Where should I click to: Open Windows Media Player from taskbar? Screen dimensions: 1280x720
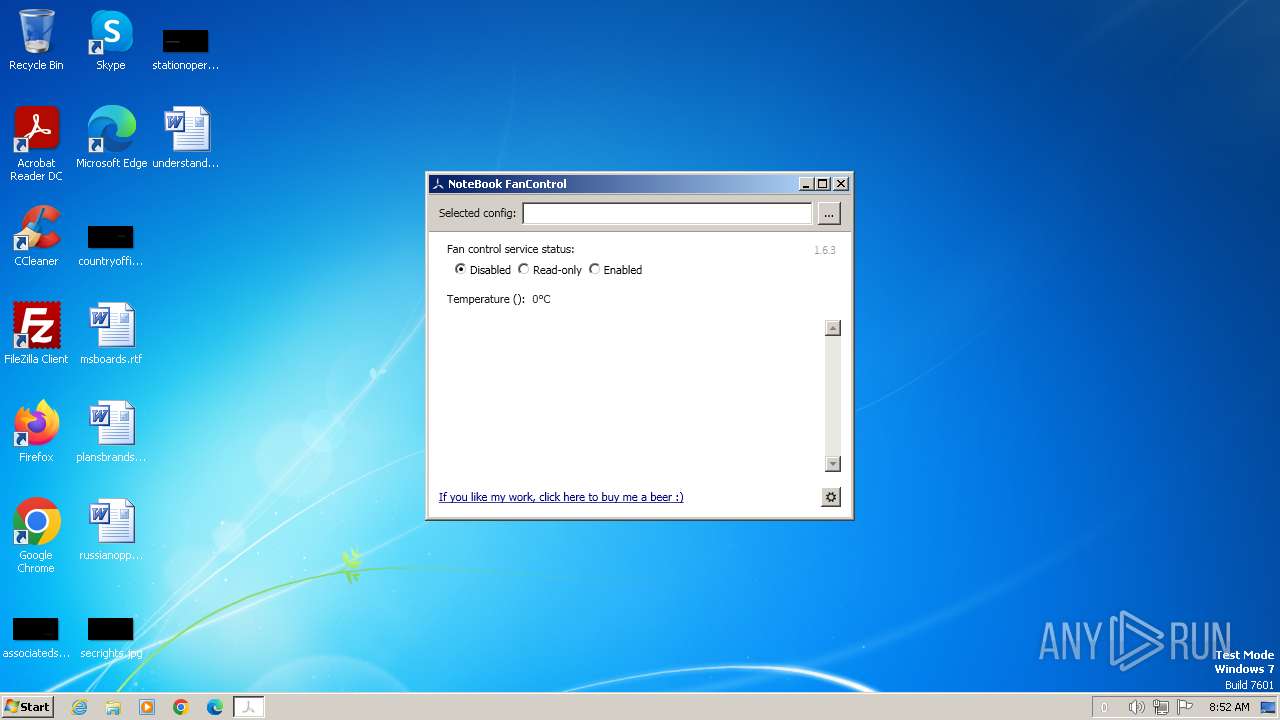(147, 707)
